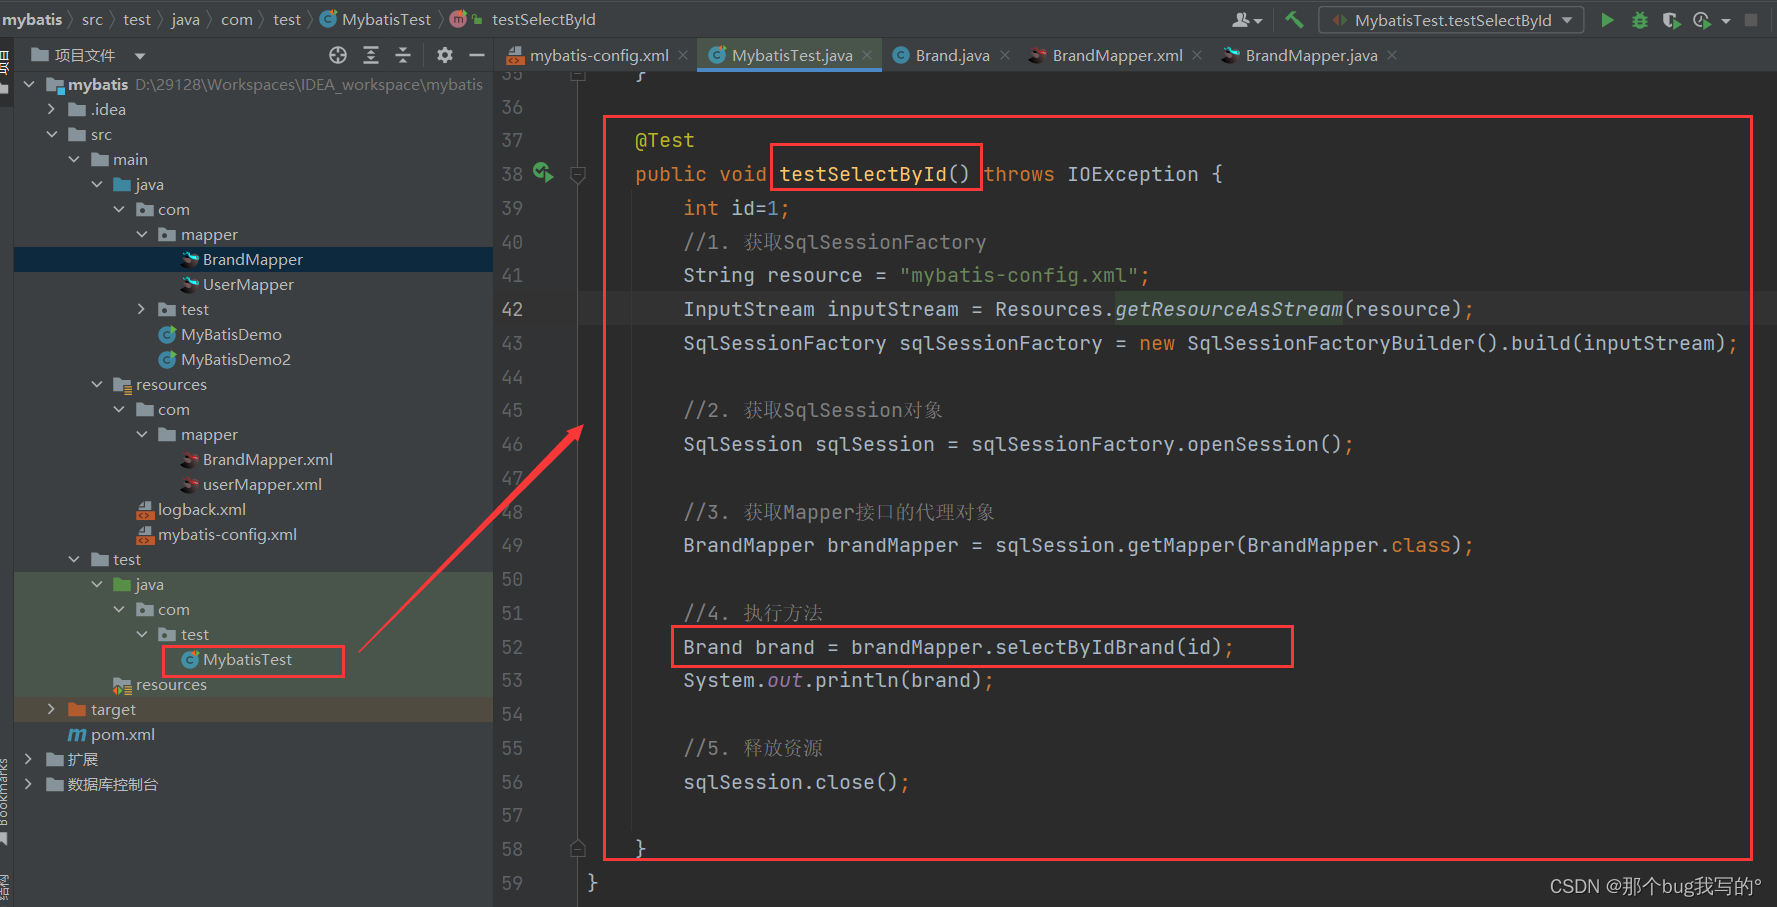This screenshot has height=907, width=1777.
Task: Close the BrandMapper.java tab
Action: coord(1392,55)
